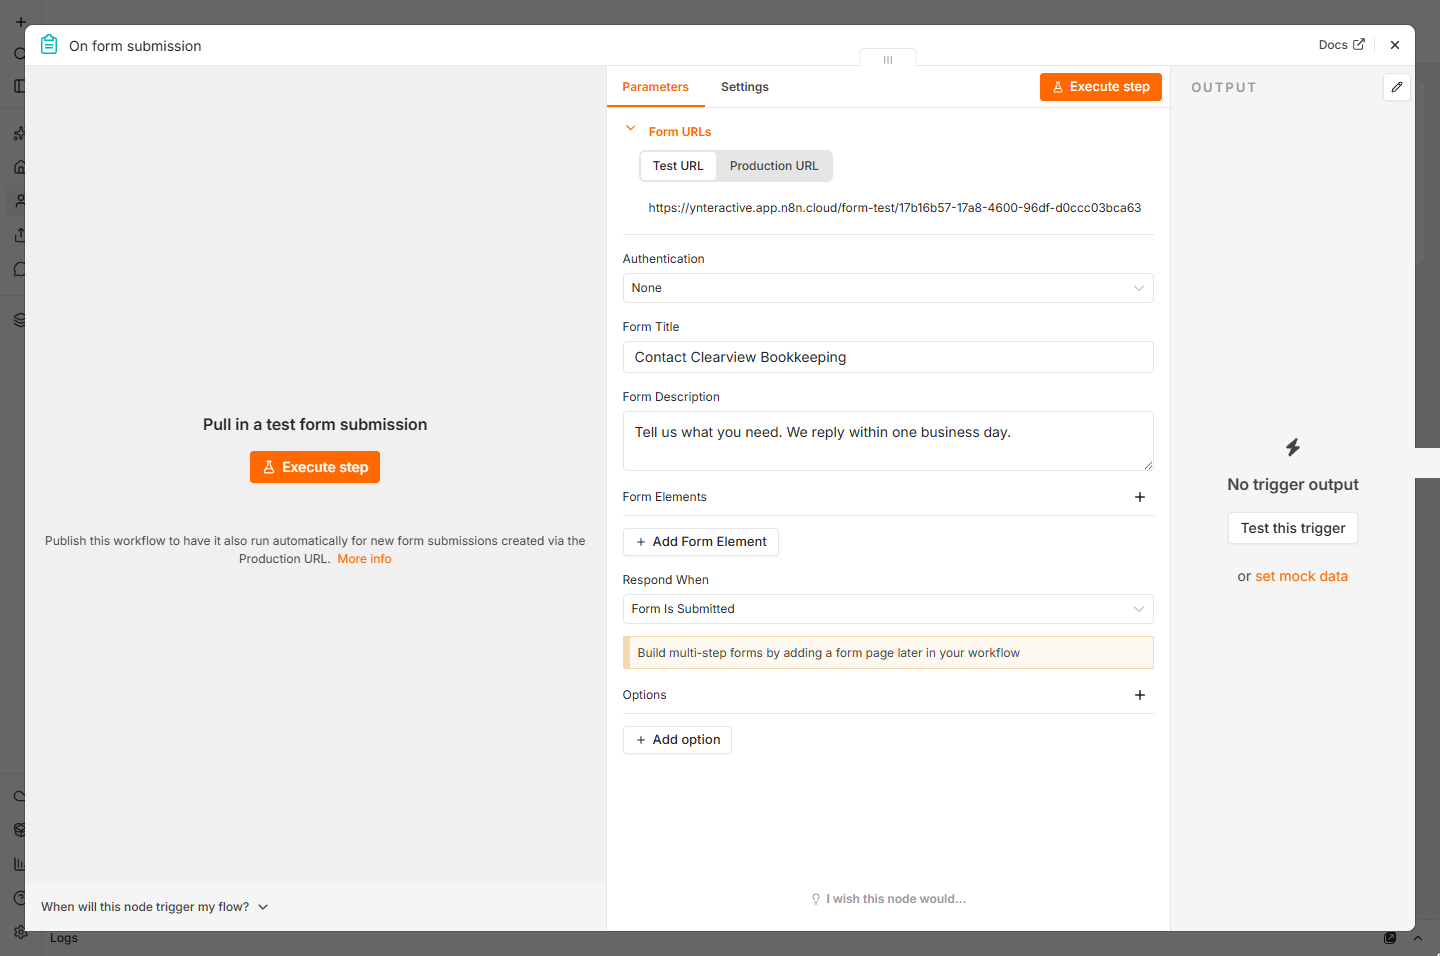Click the Form Title input field
The height and width of the screenshot is (956, 1440).
click(888, 357)
